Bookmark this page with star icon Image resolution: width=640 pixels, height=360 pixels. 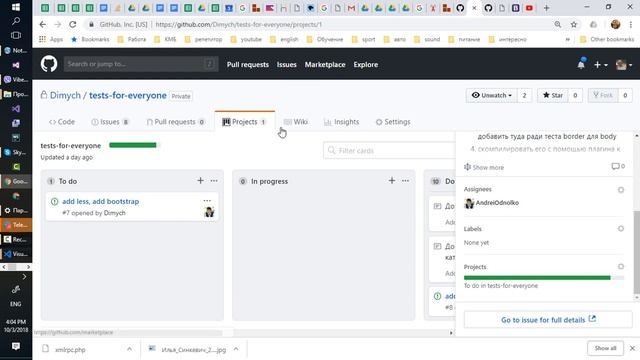[x=574, y=24]
